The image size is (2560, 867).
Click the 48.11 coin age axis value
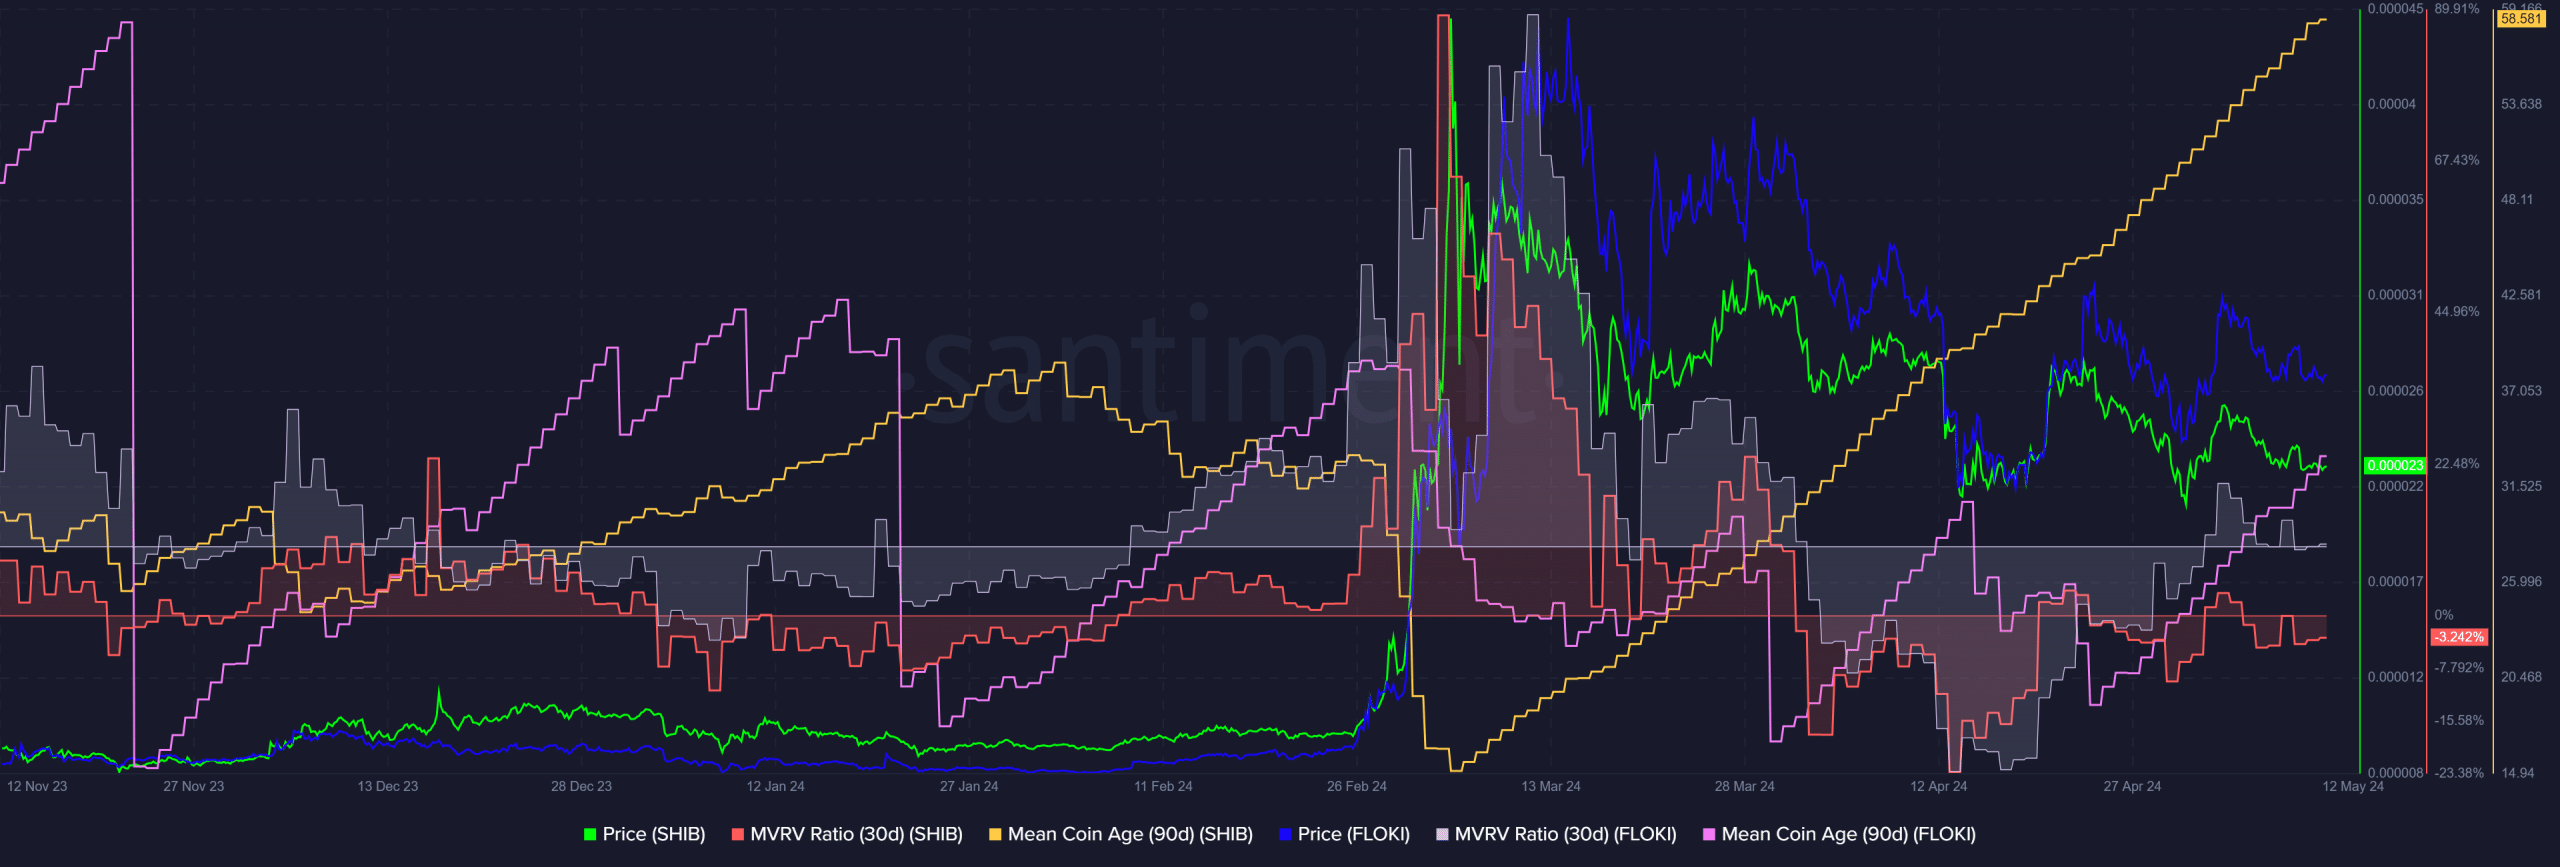(x=2517, y=199)
